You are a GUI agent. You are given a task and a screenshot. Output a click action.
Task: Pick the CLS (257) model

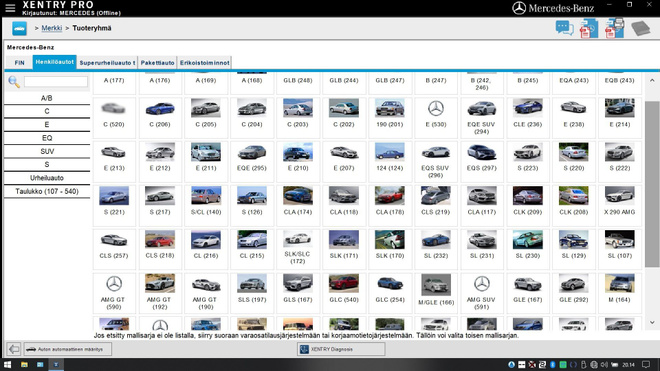coord(114,249)
